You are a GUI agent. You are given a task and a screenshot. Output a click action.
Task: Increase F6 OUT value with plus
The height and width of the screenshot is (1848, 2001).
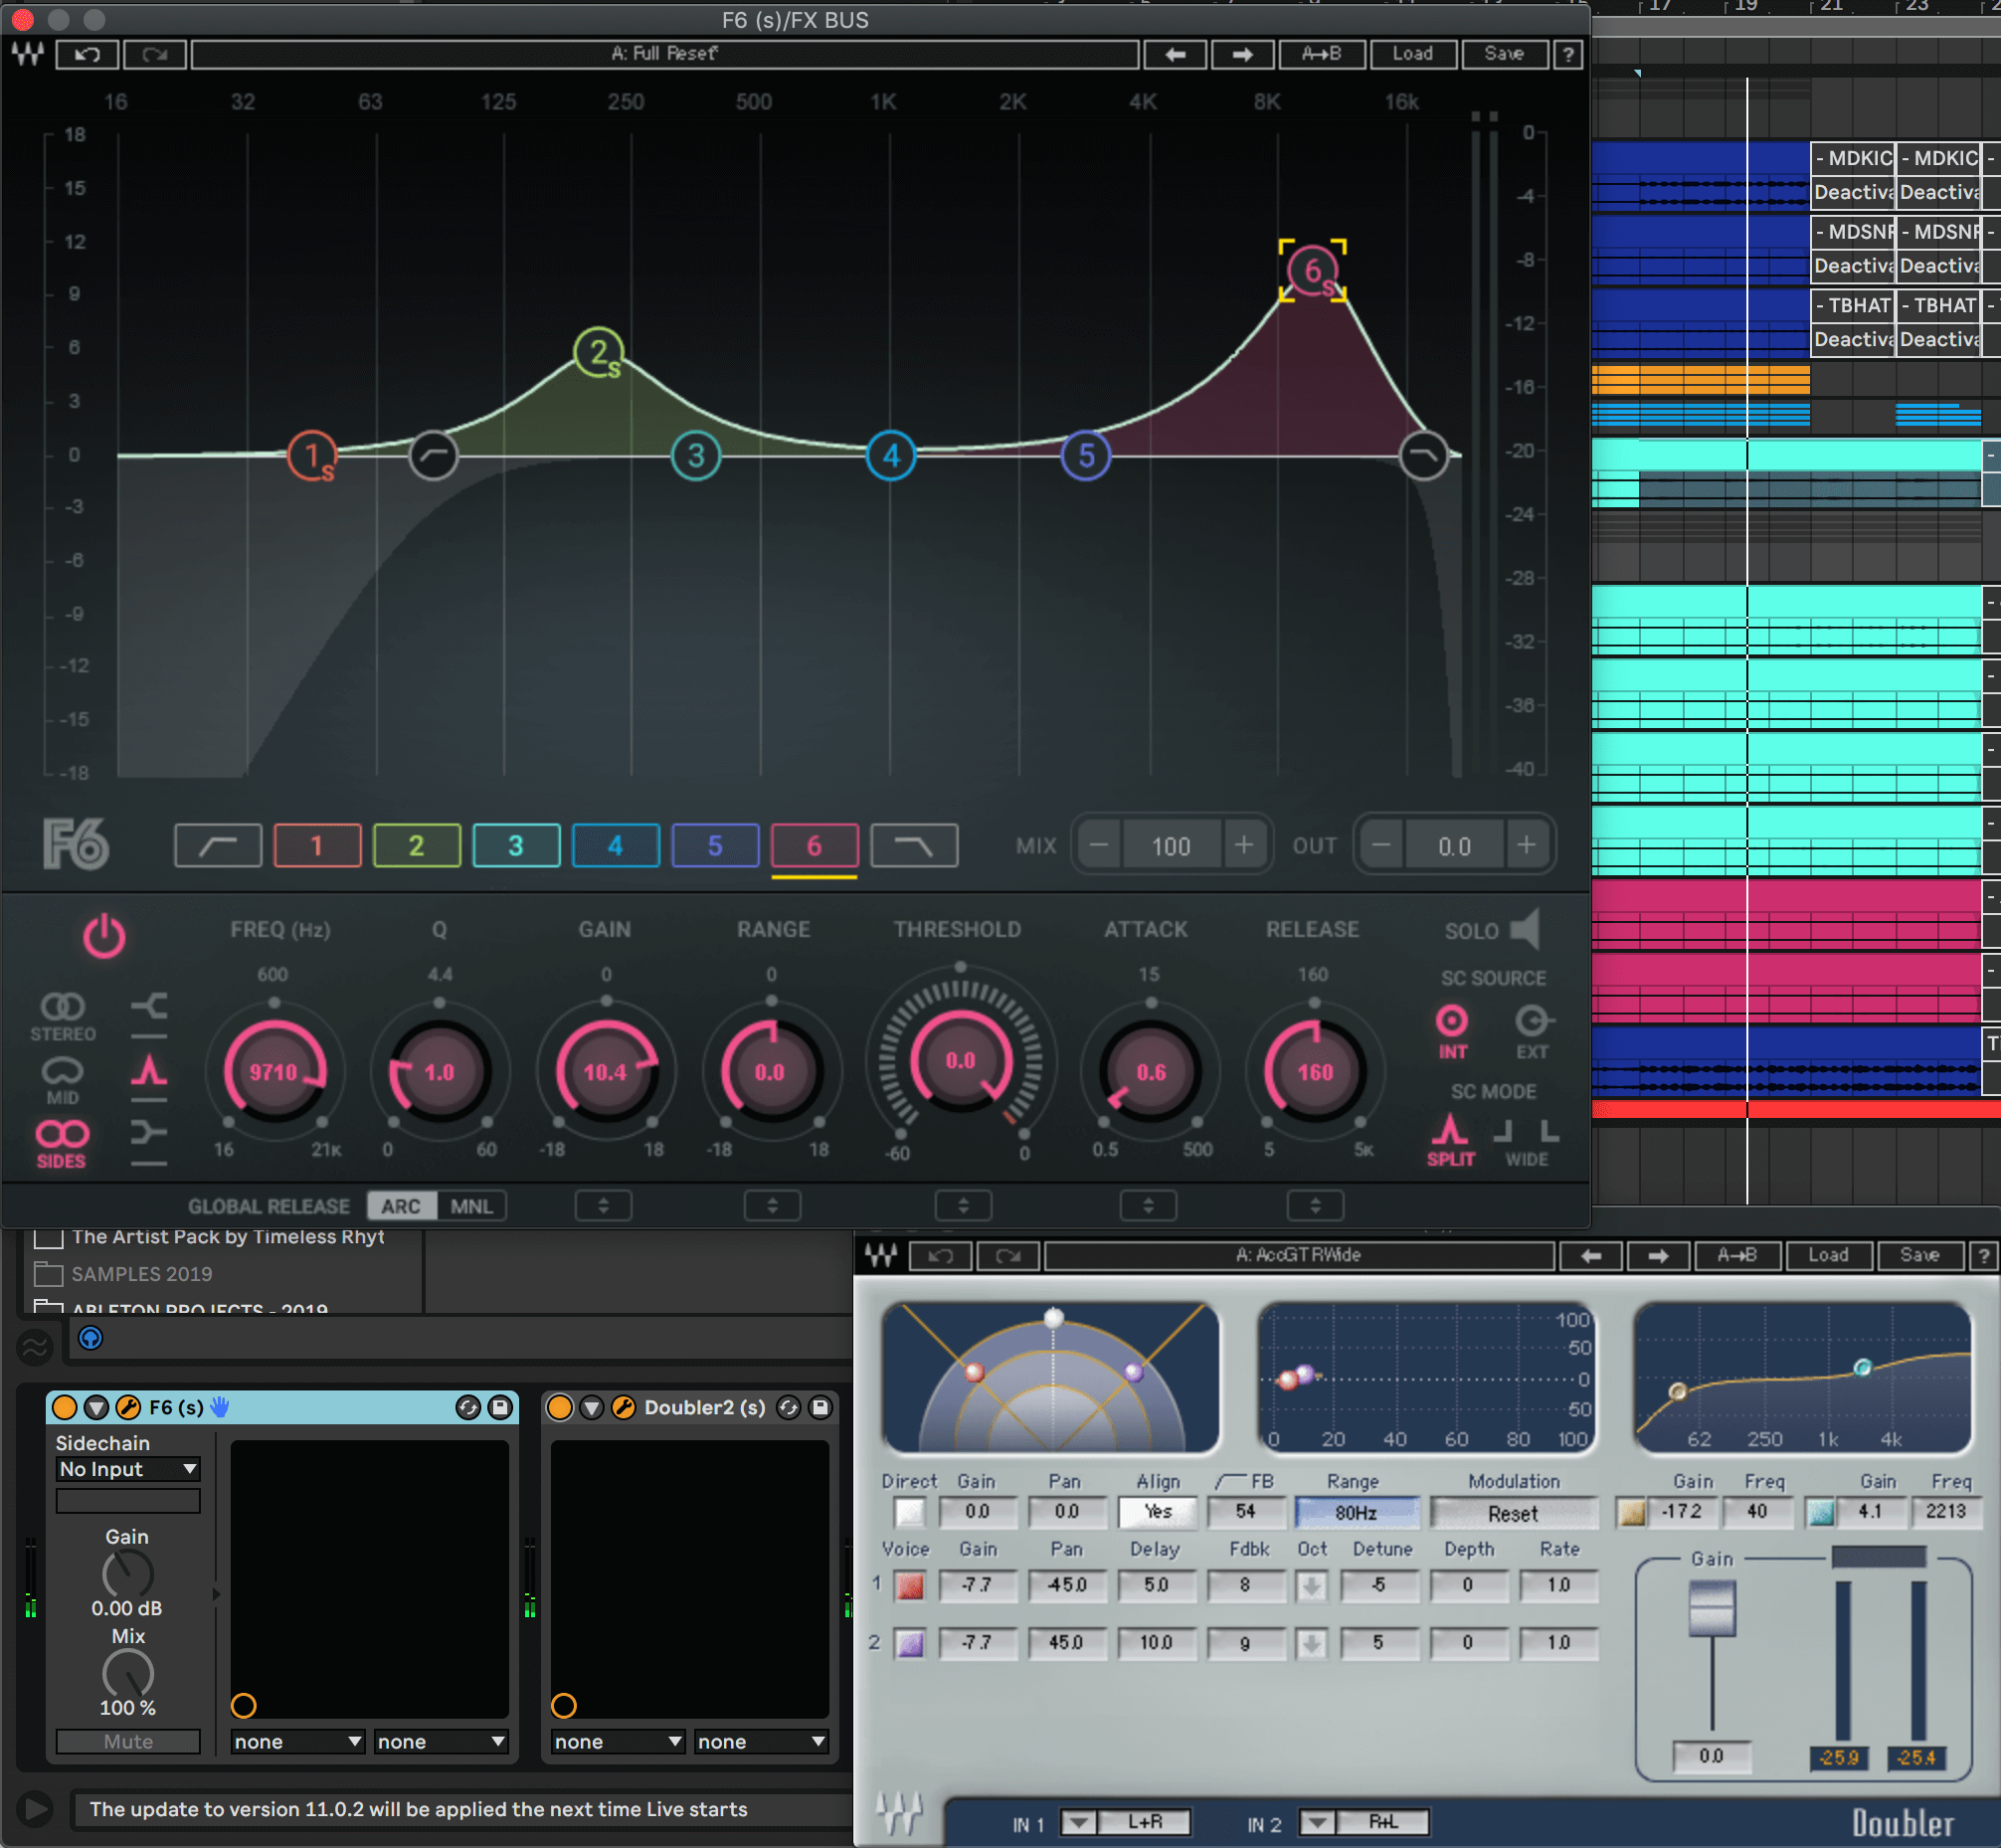click(x=1526, y=845)
